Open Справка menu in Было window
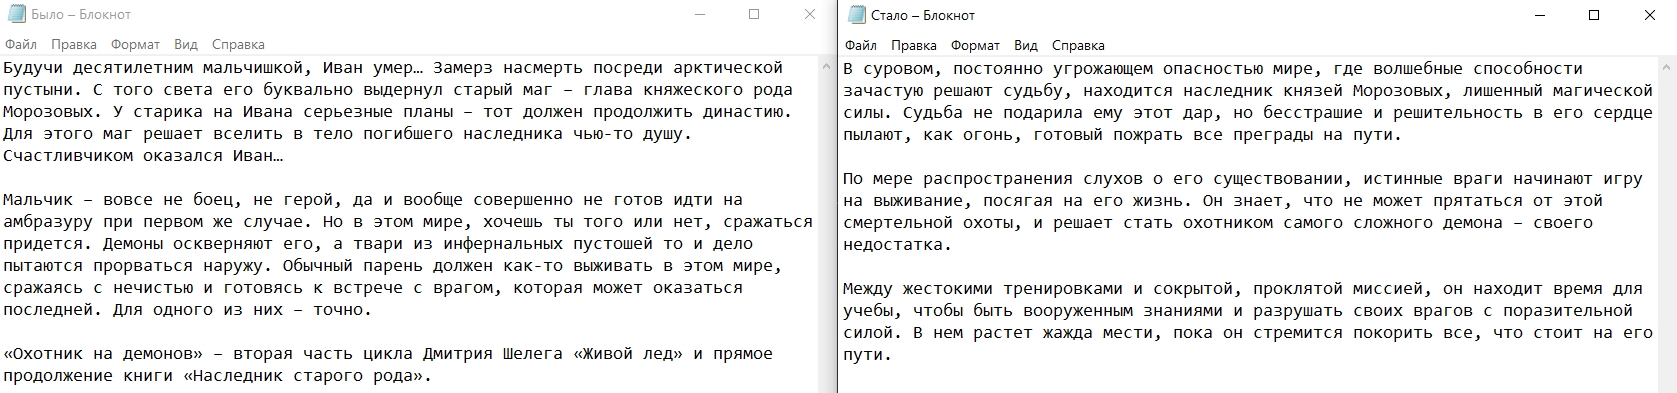1677x393 pixels. coord(239,44)
